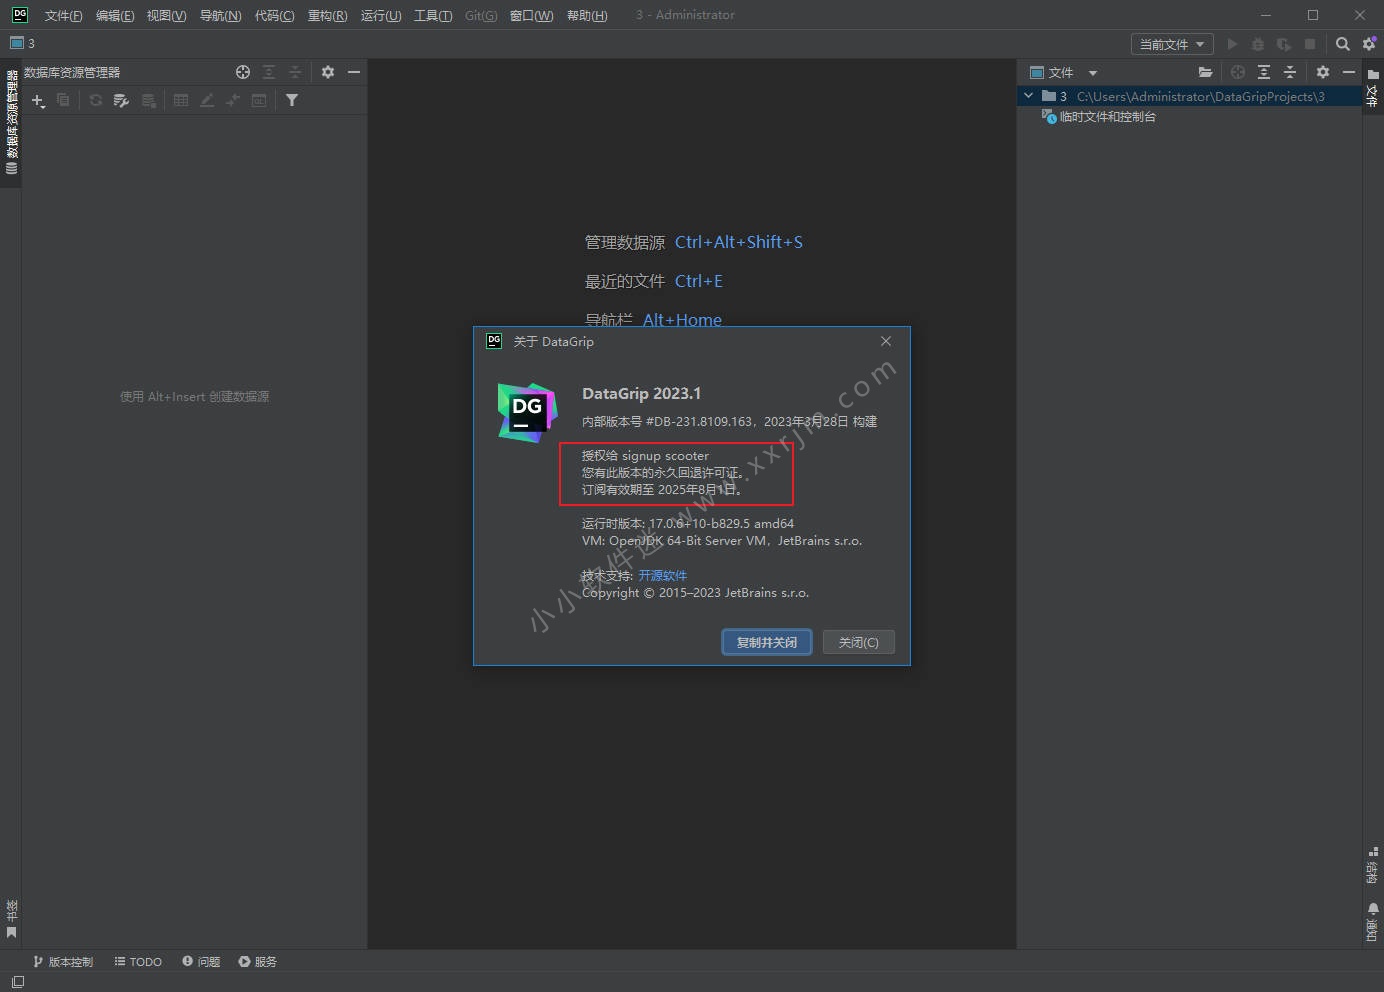The height and width of the screenshot is (992, 1384).
Task: Click the tool windows toggle in bottom-left corner
Action: pos(17,982)
